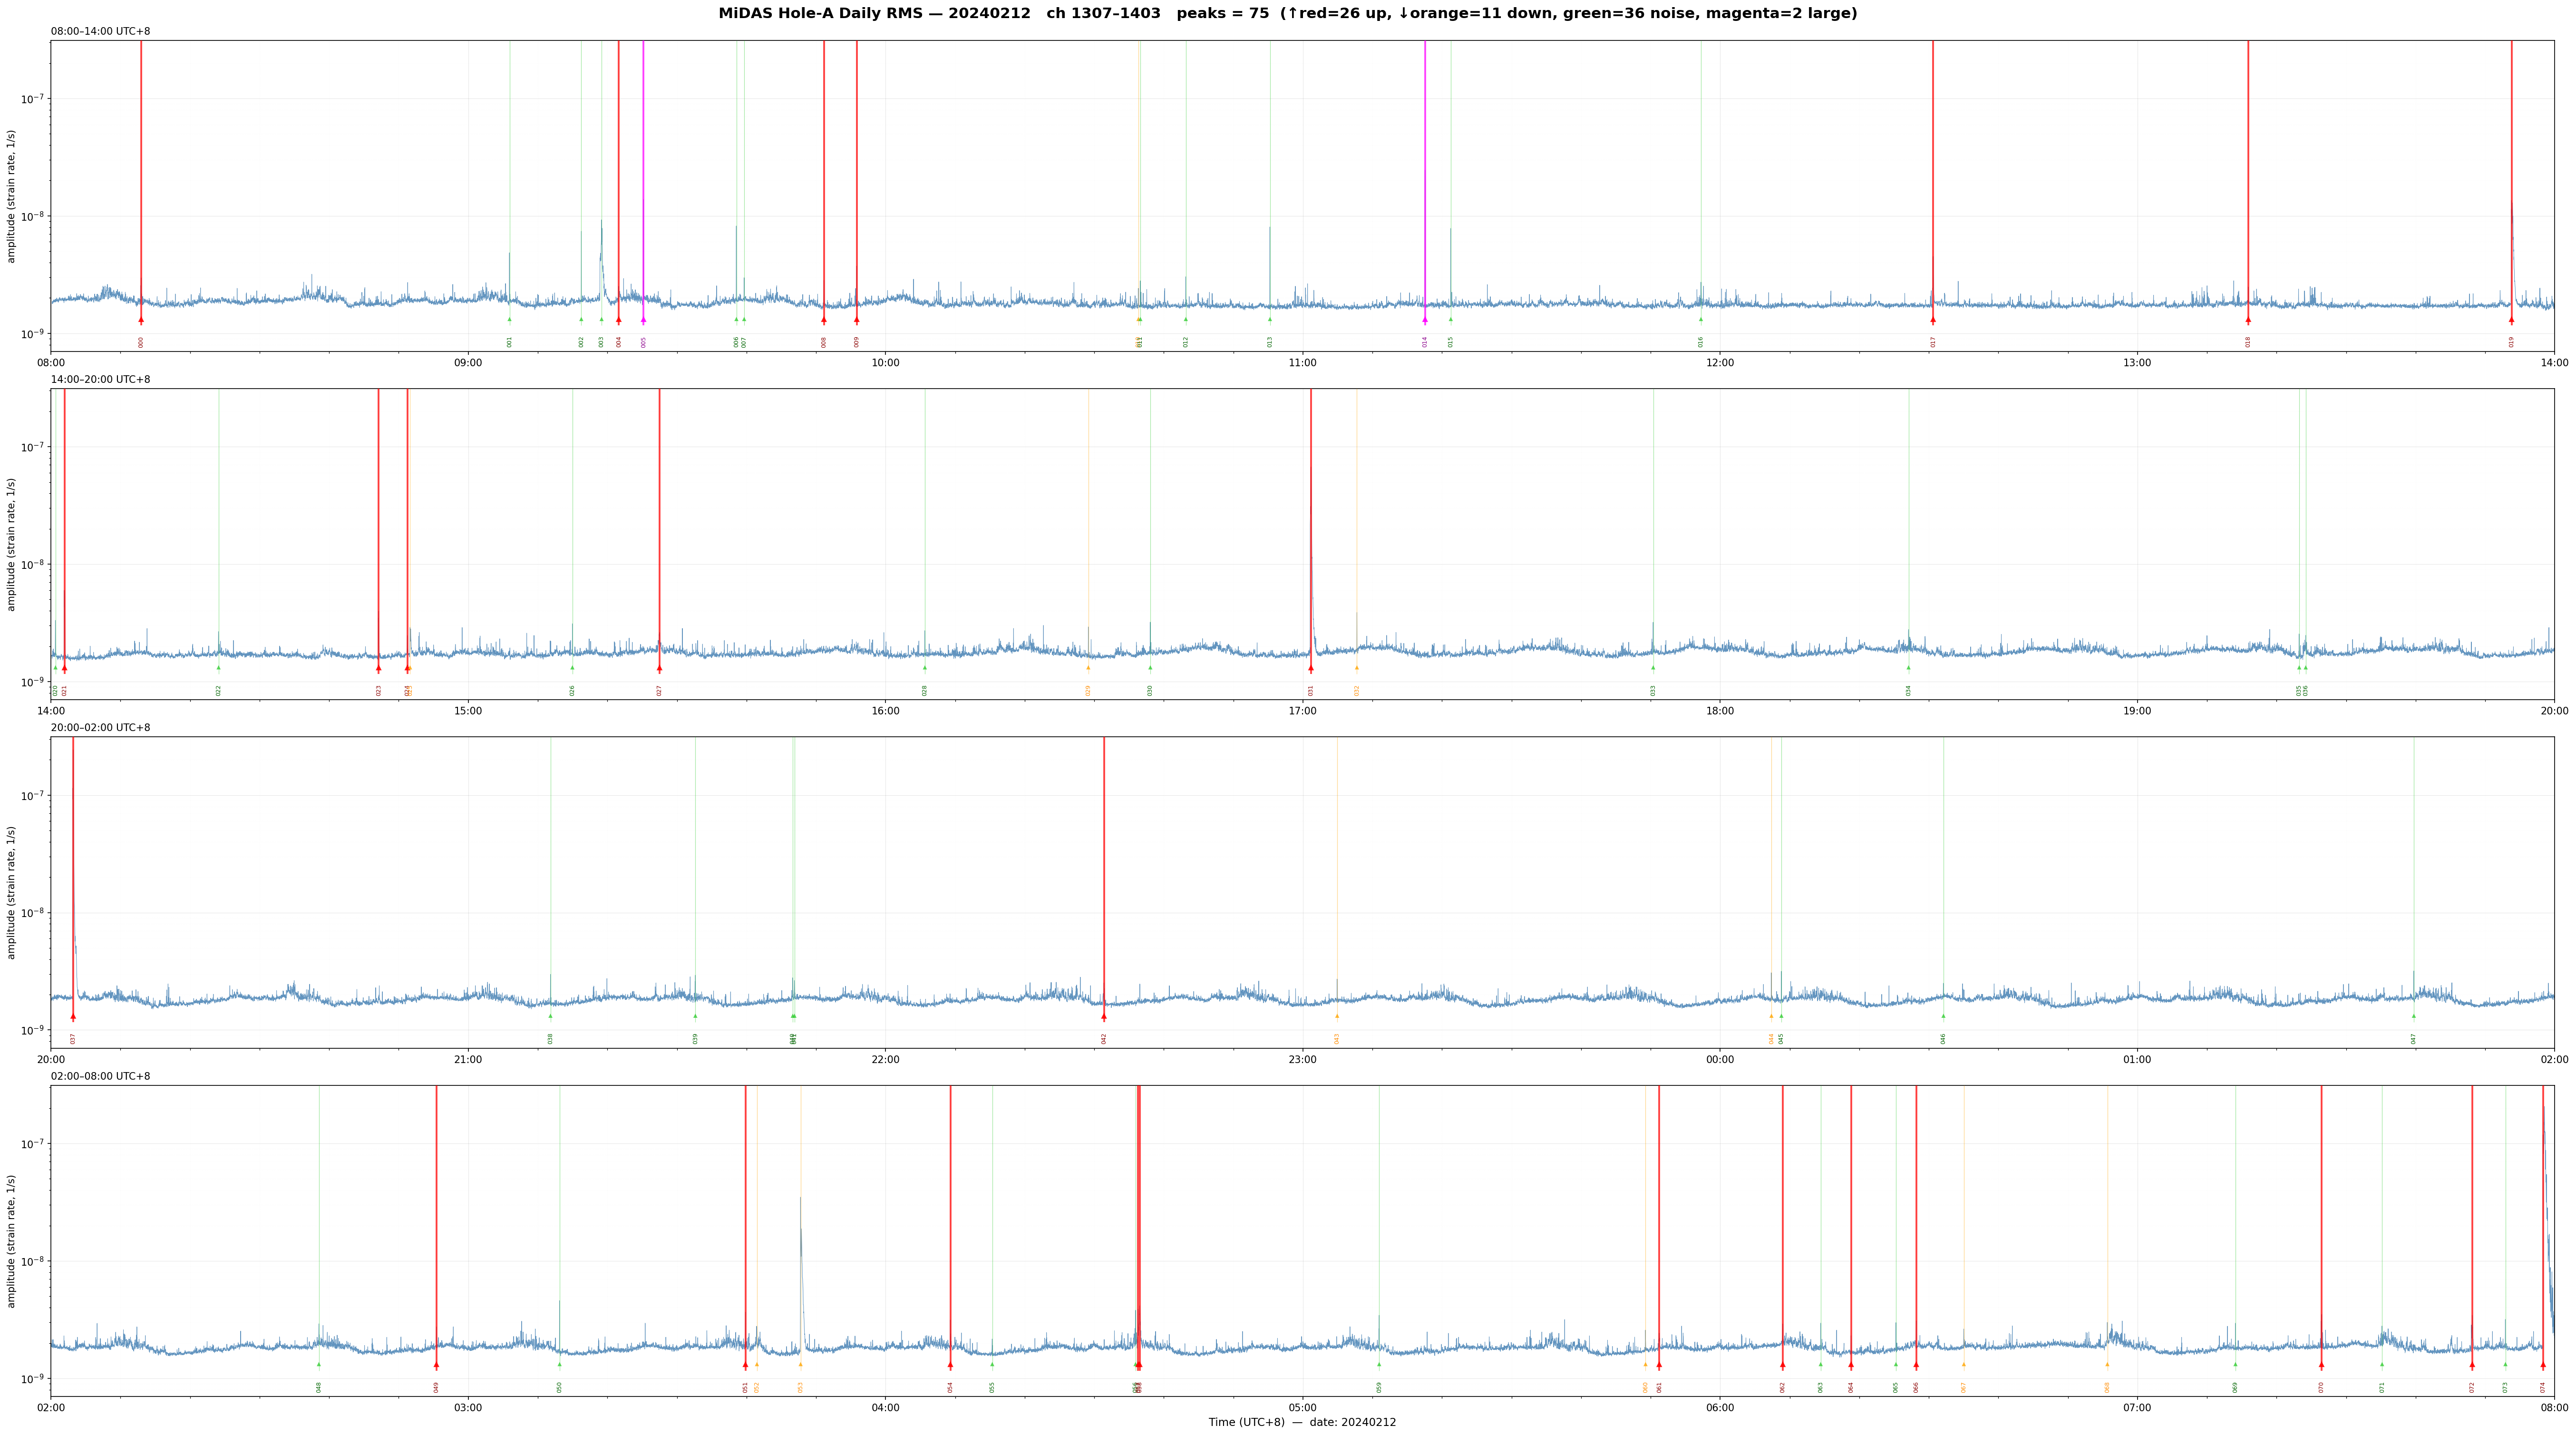Click the green noise marker labeled 038
2576x1435 pixels.
[x=550, y=1017]
